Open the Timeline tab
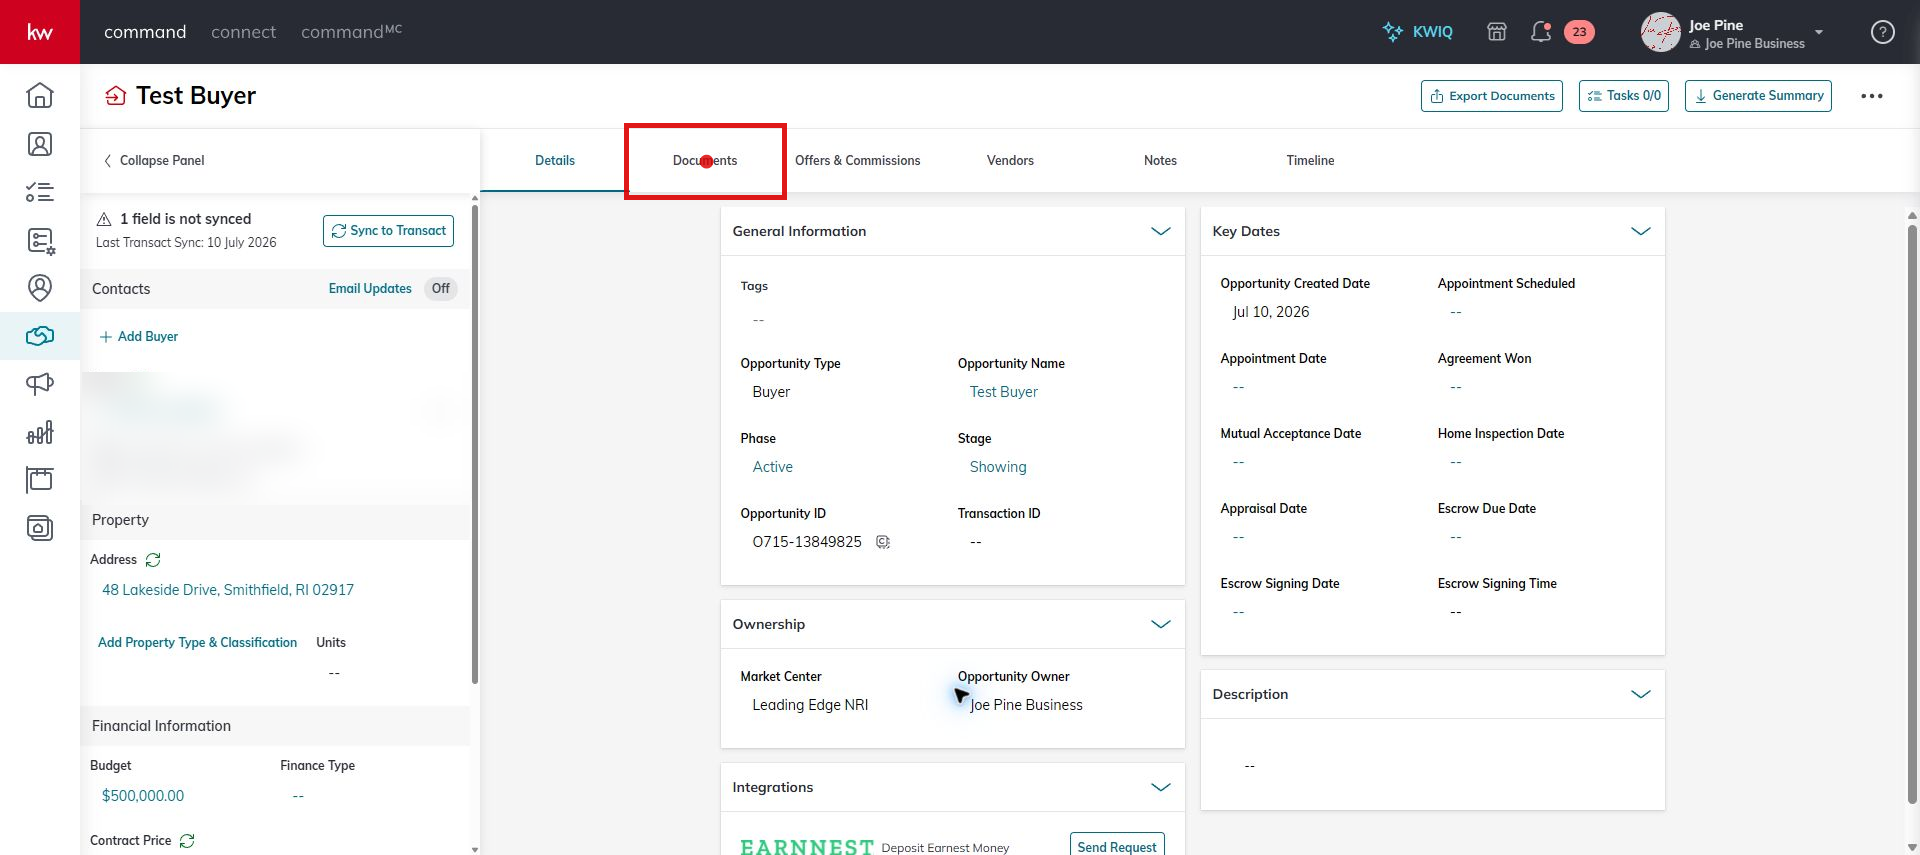The height and width of the screenshot is (855, 1920). 1310,160
